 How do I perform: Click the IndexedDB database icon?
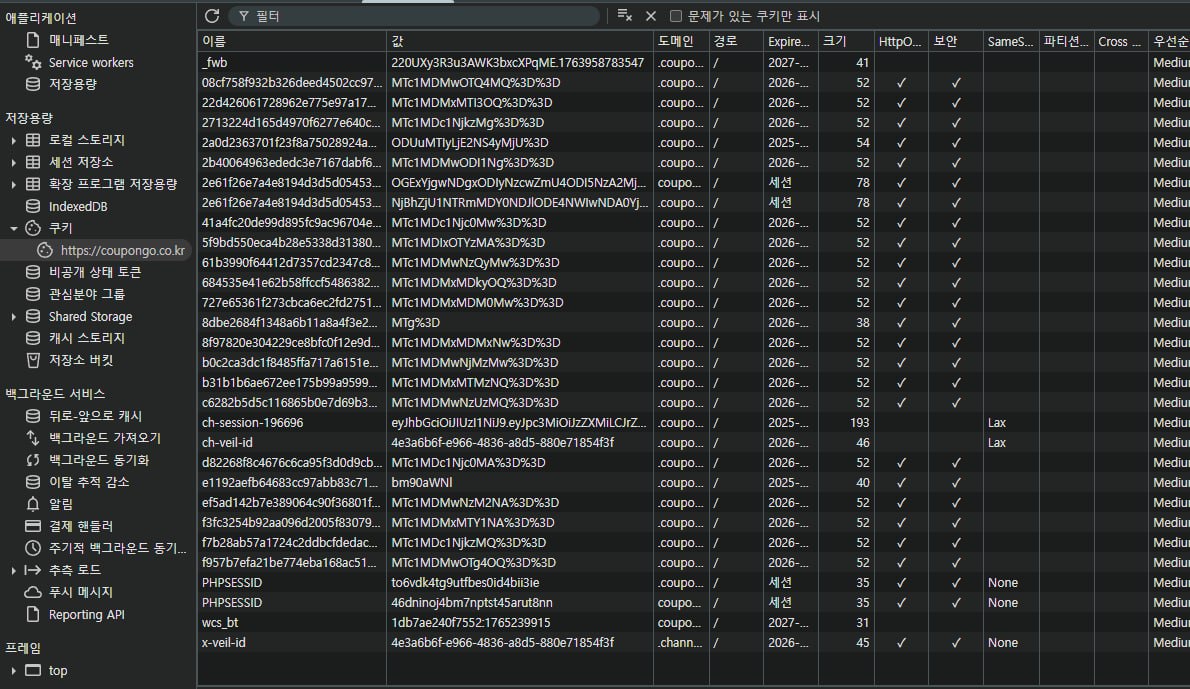[33, 206]
